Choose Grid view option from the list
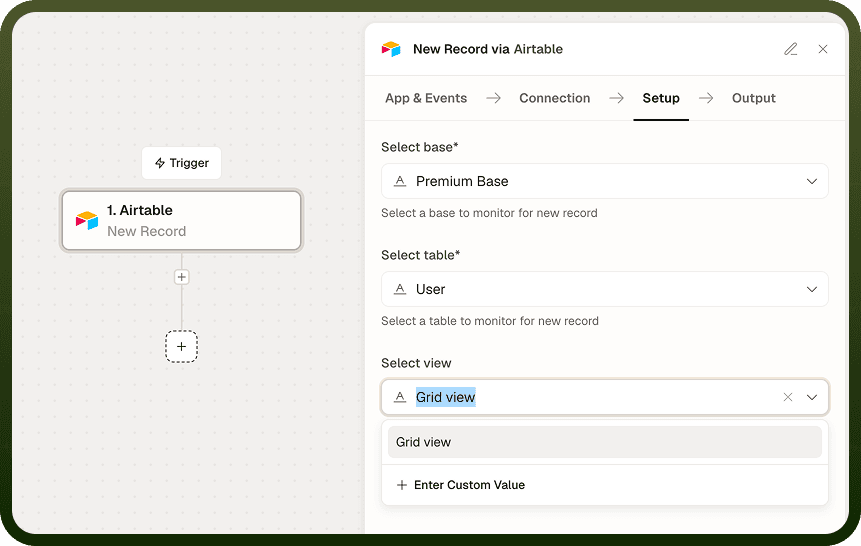 605,442
